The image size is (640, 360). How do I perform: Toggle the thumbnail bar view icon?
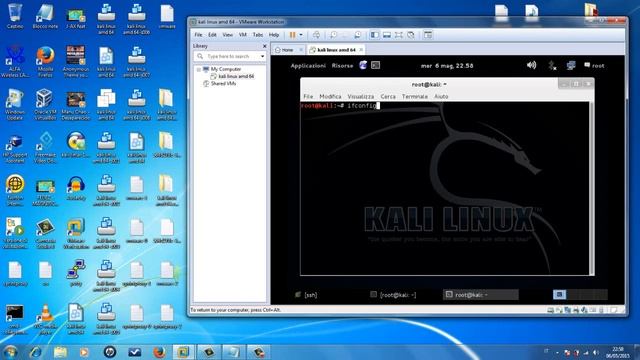387,35
